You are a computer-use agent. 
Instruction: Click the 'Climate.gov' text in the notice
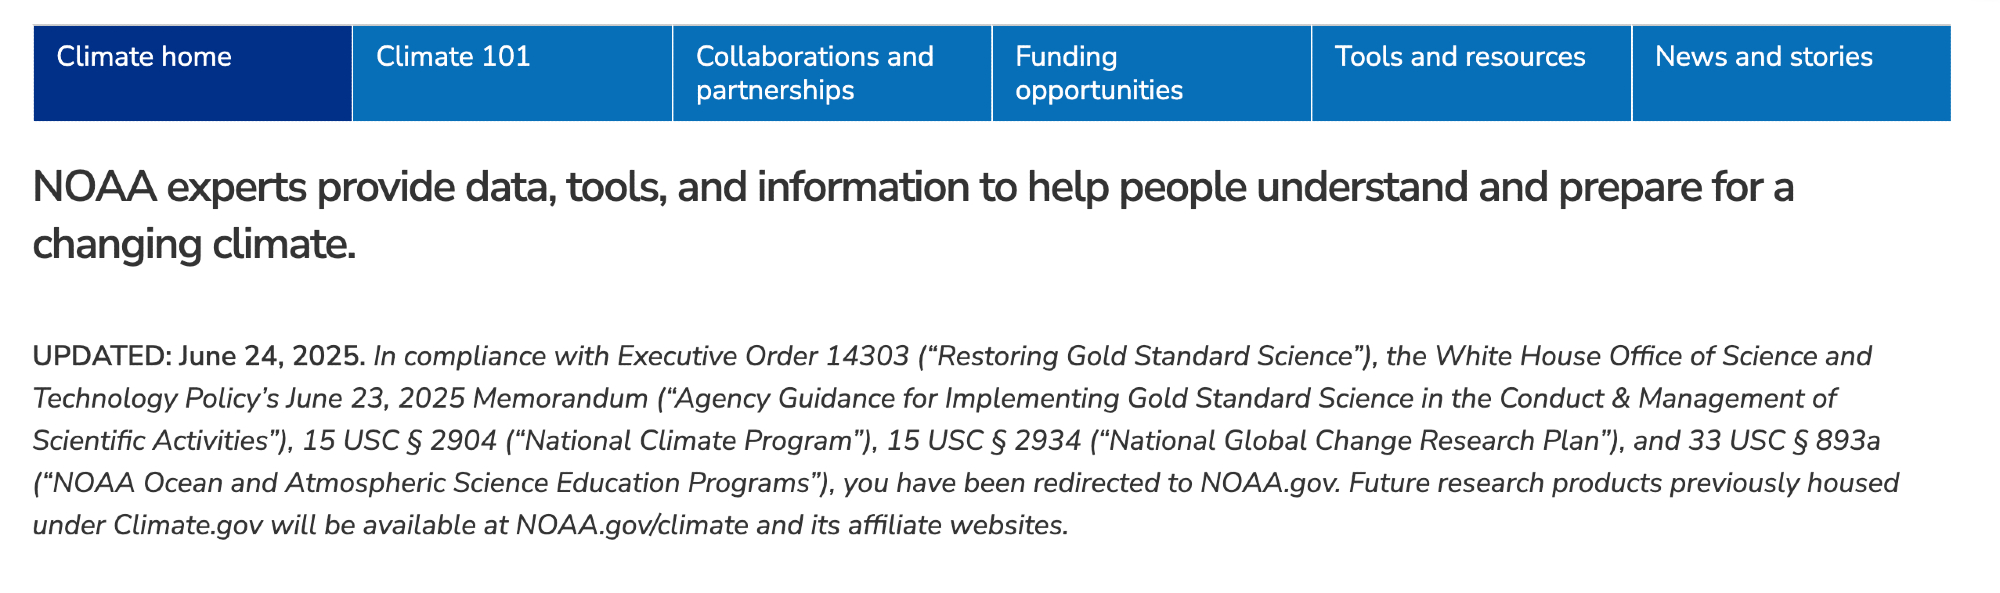click(x=189, y=526)
